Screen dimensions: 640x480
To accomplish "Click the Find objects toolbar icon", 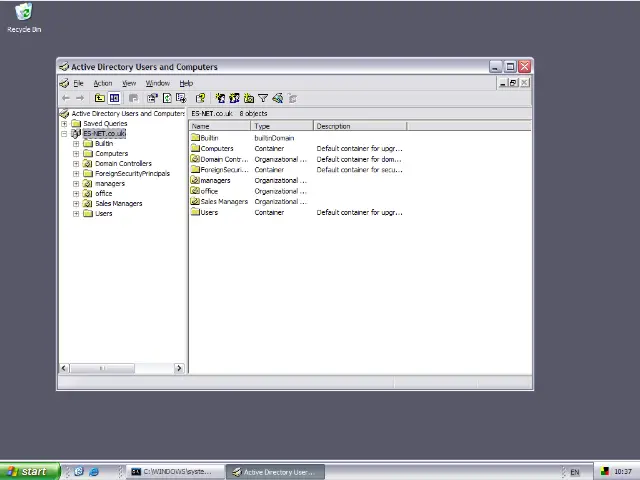I will point(278,98).
